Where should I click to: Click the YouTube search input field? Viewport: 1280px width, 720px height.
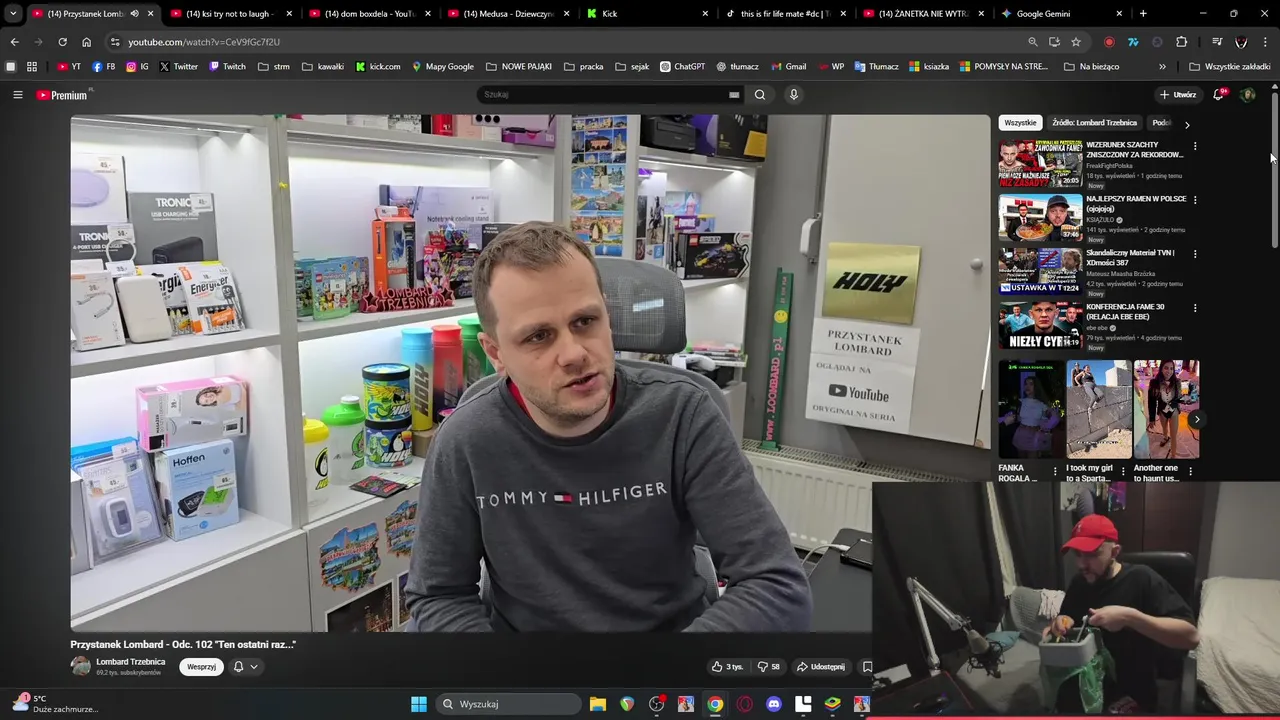tap(610, 95)
